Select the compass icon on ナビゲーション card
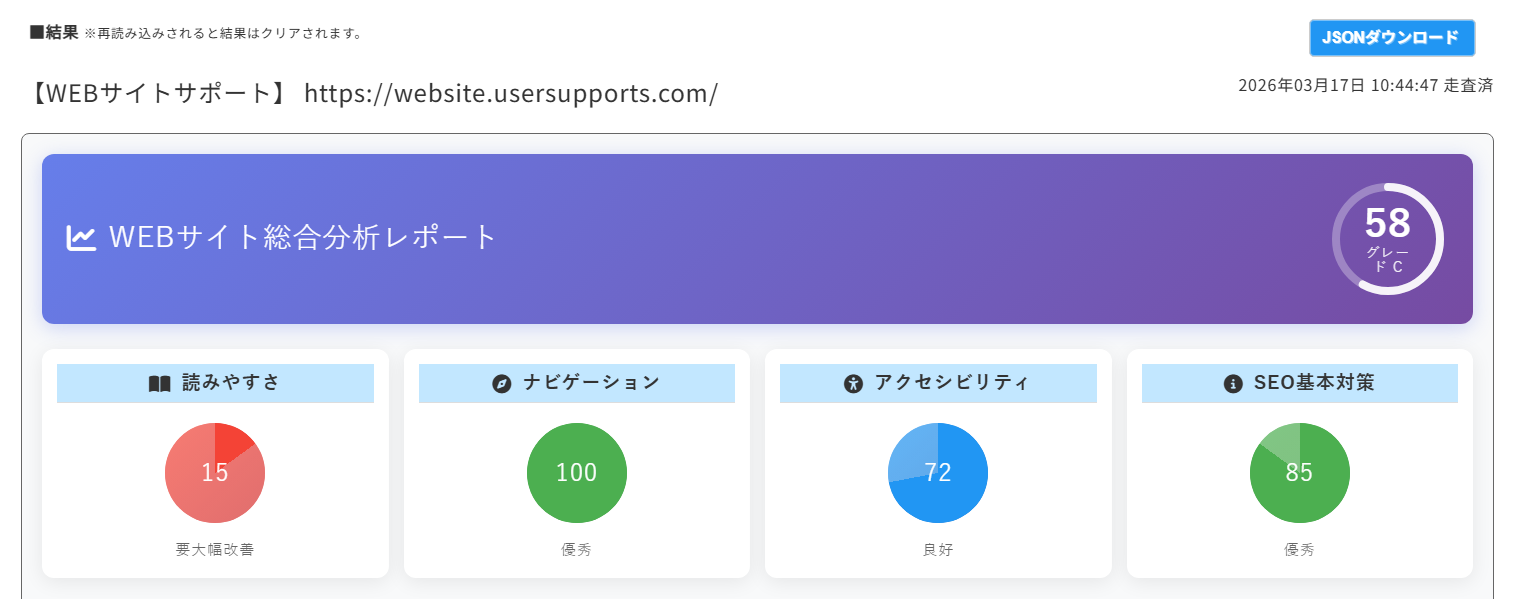 point(501,382)
